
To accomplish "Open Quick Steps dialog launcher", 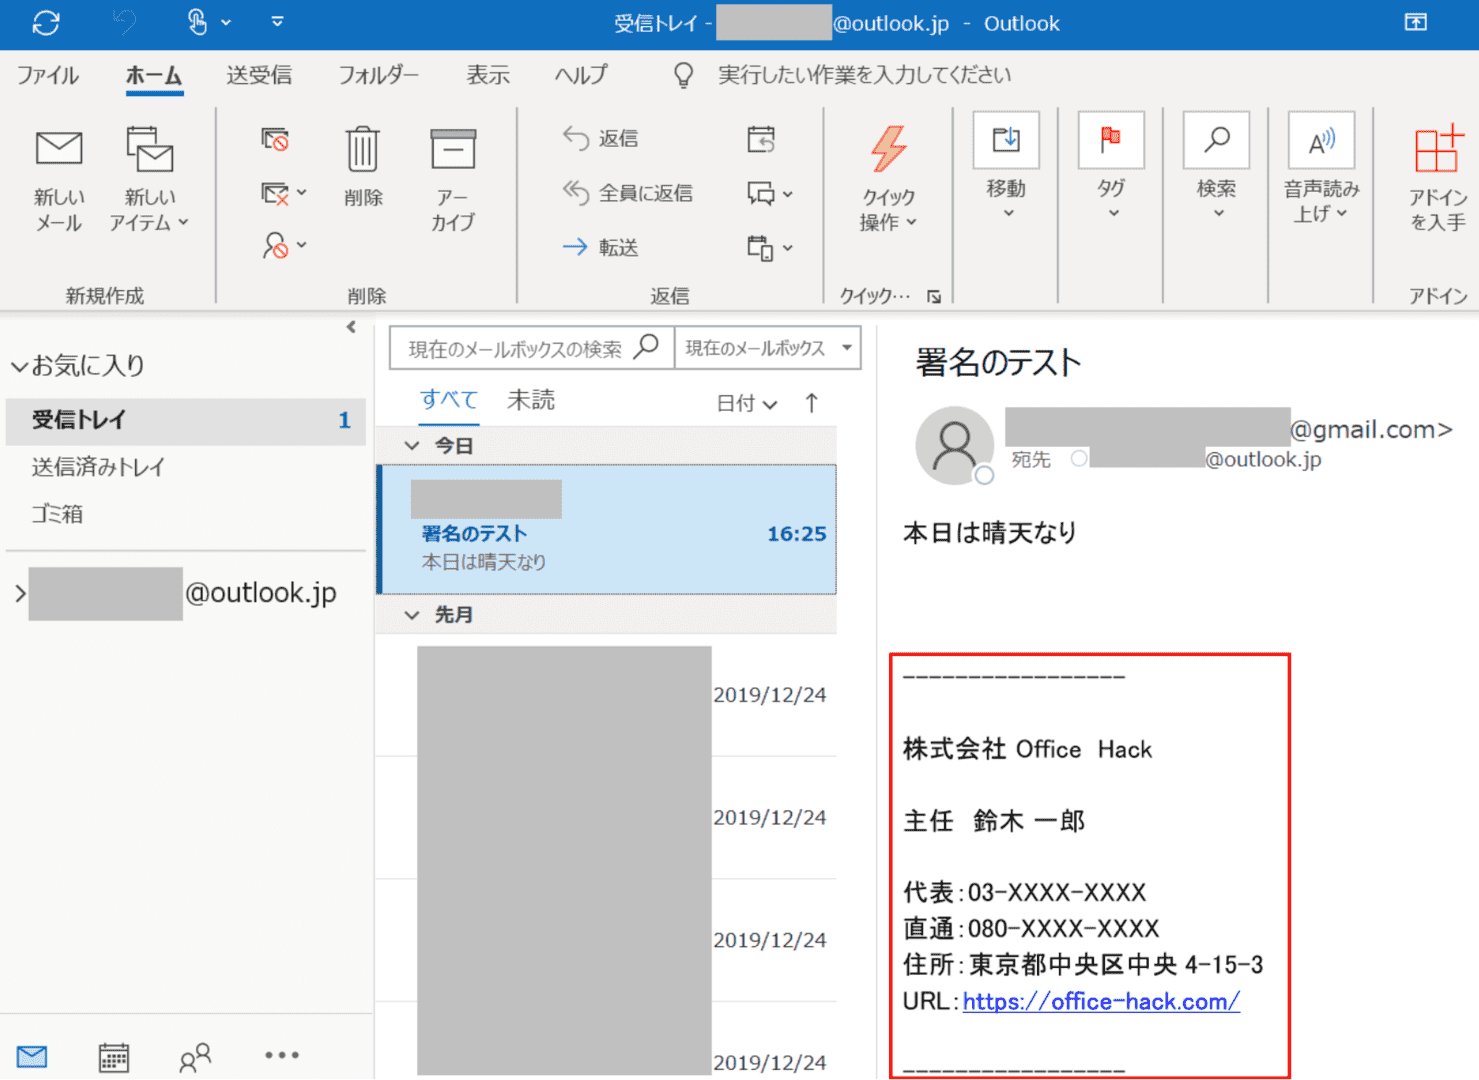I will pyautogui.click(x=934, y=296).
